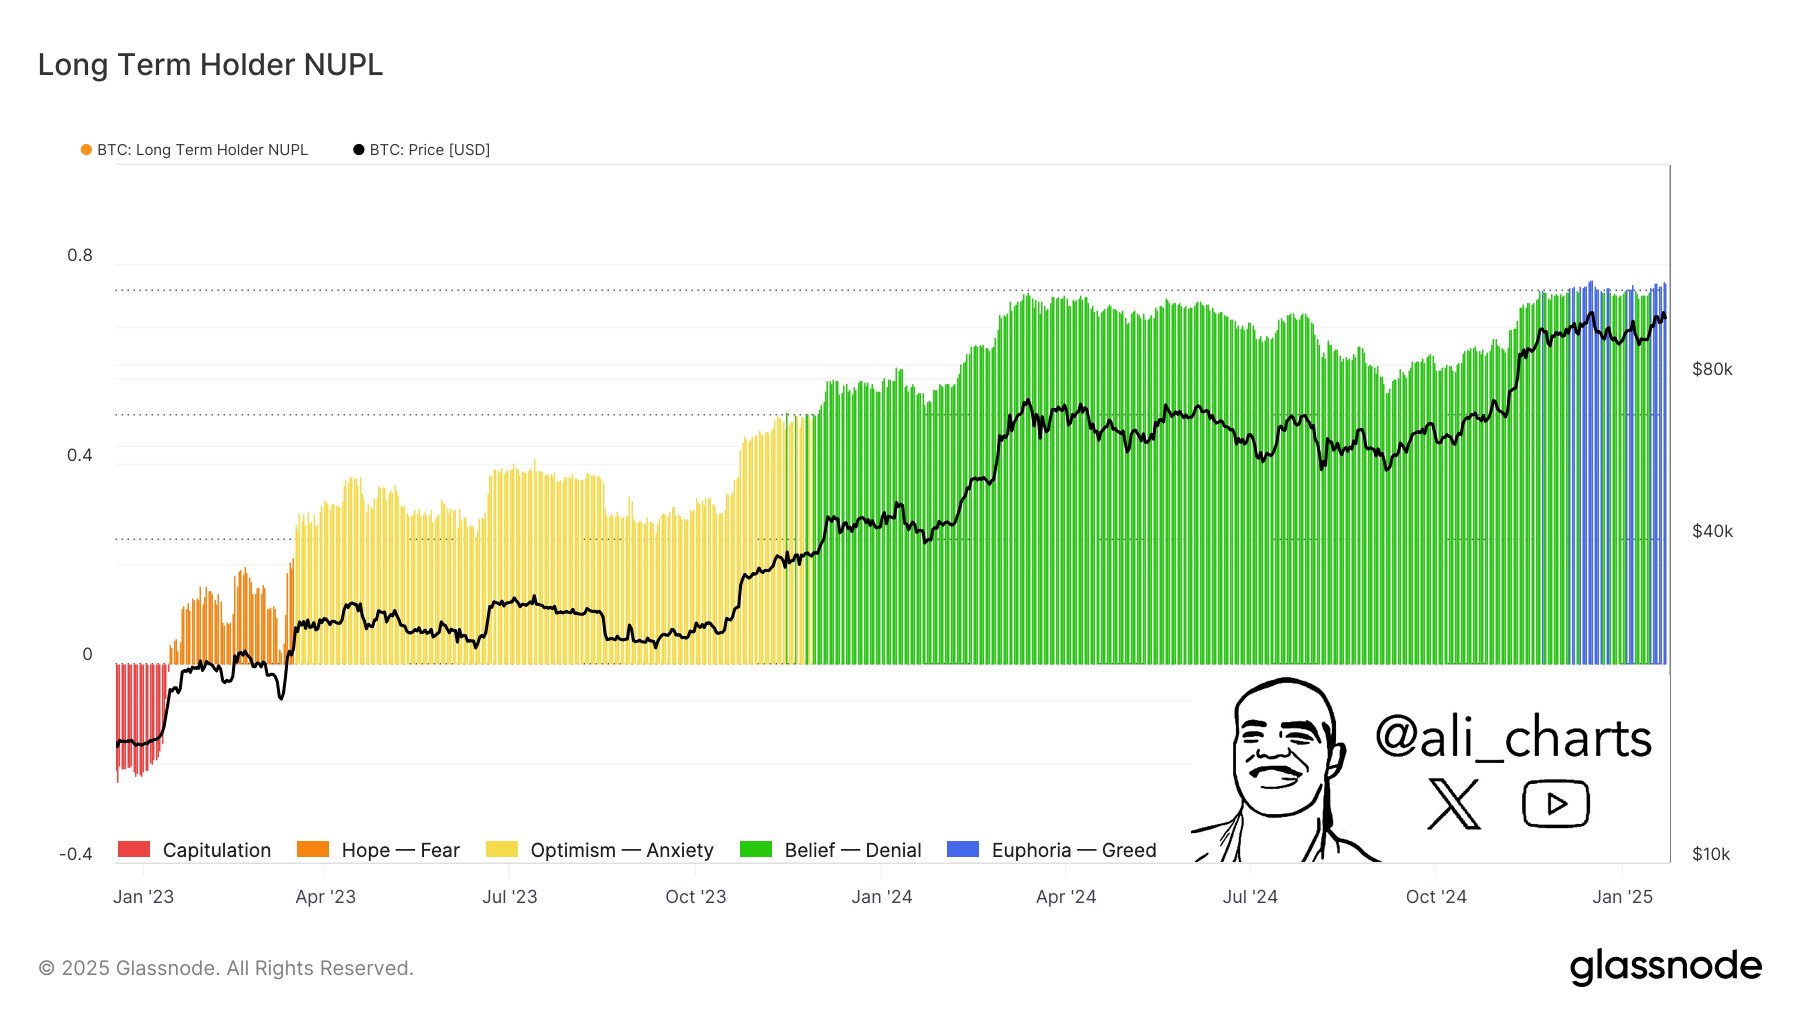Click the 'Hope — Fear' legend text

point(401,850)
